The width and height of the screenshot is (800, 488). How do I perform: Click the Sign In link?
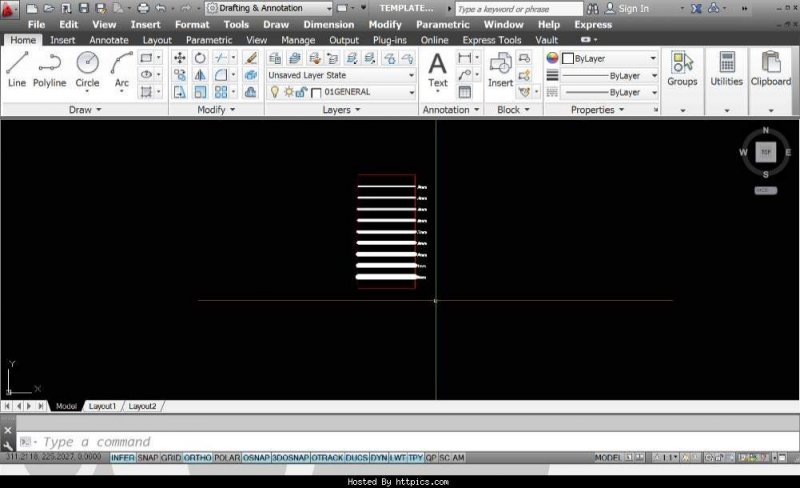point(632,9)
